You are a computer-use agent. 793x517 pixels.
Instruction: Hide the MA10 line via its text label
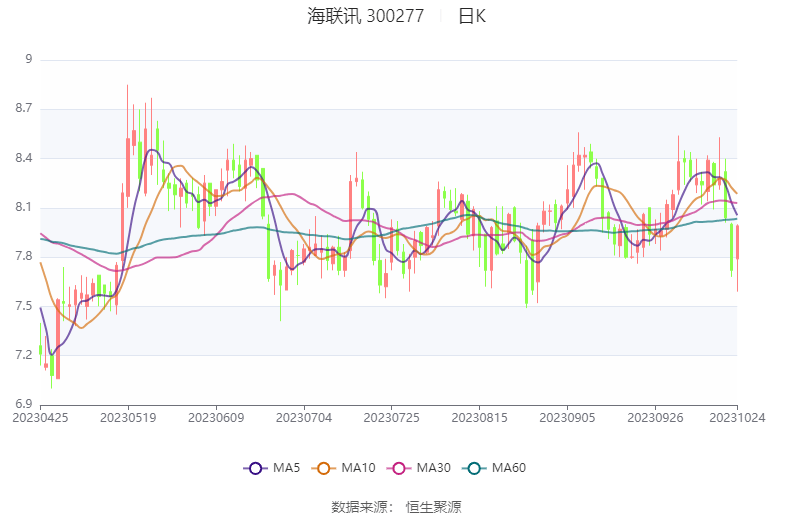click(x=359, y=468)
